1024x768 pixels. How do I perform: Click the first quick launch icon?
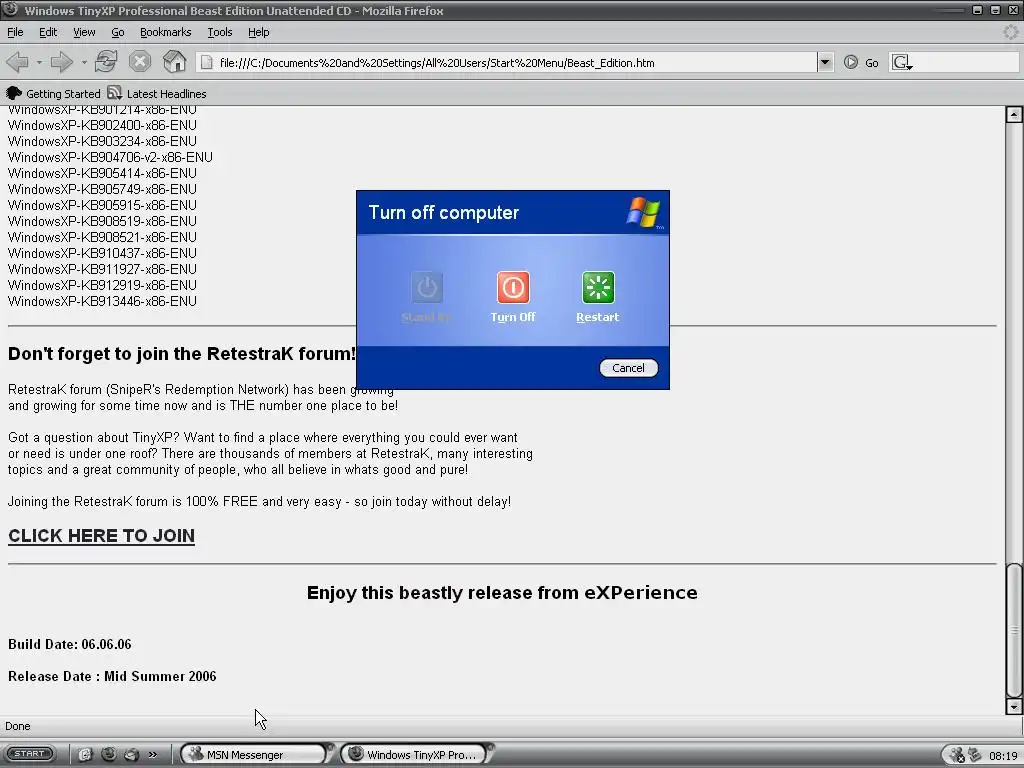point(86,755)
